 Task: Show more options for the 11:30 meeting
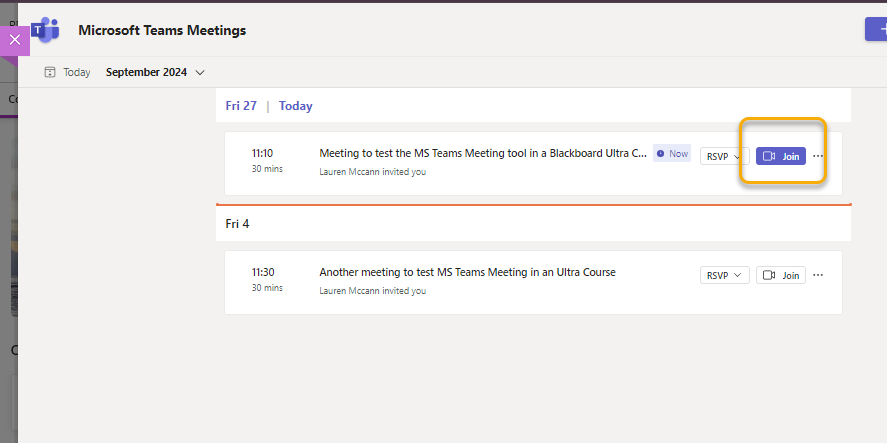click(818, 275)
